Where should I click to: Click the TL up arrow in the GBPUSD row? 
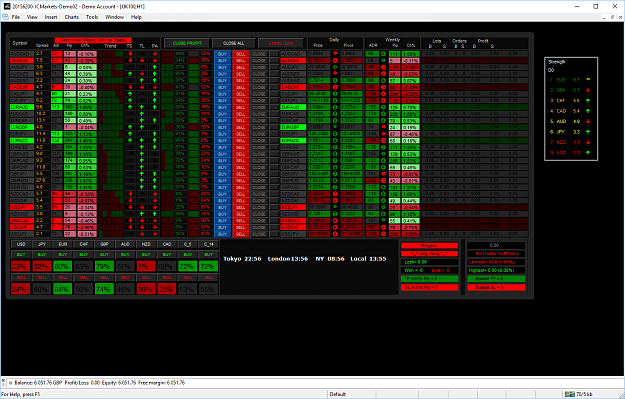pyautogui.click(x=142, y=187)
